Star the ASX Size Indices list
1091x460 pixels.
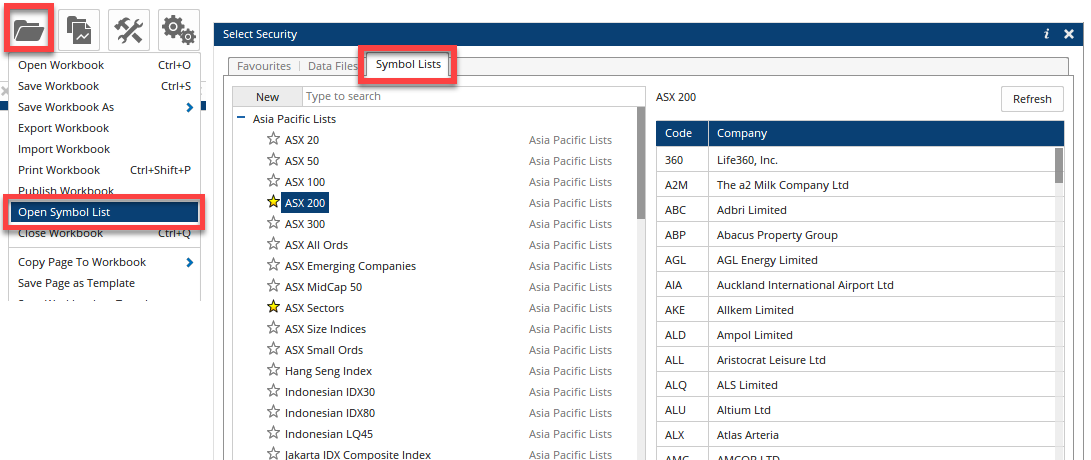[273, 328]
